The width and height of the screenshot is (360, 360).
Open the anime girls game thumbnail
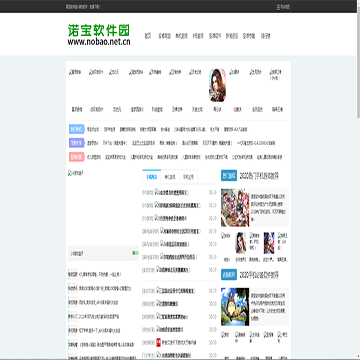pyautogui.click(x=235, y=208)
